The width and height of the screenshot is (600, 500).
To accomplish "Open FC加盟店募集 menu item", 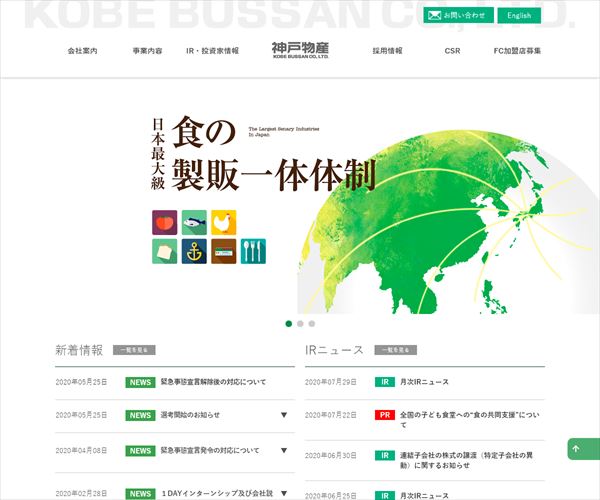I will click(517, 50).
